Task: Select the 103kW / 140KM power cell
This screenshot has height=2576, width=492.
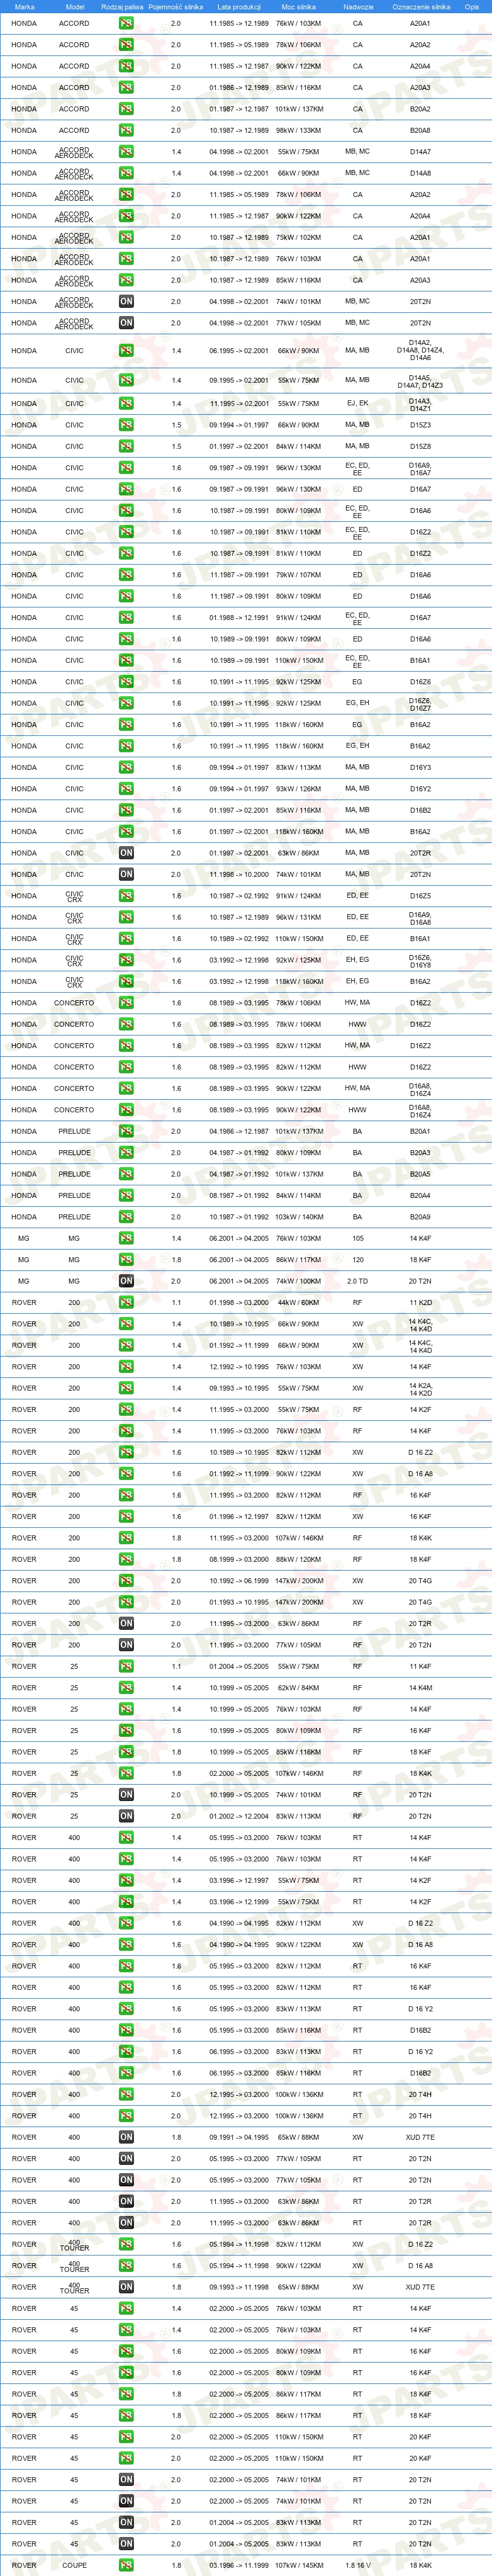Action: 298,1217
